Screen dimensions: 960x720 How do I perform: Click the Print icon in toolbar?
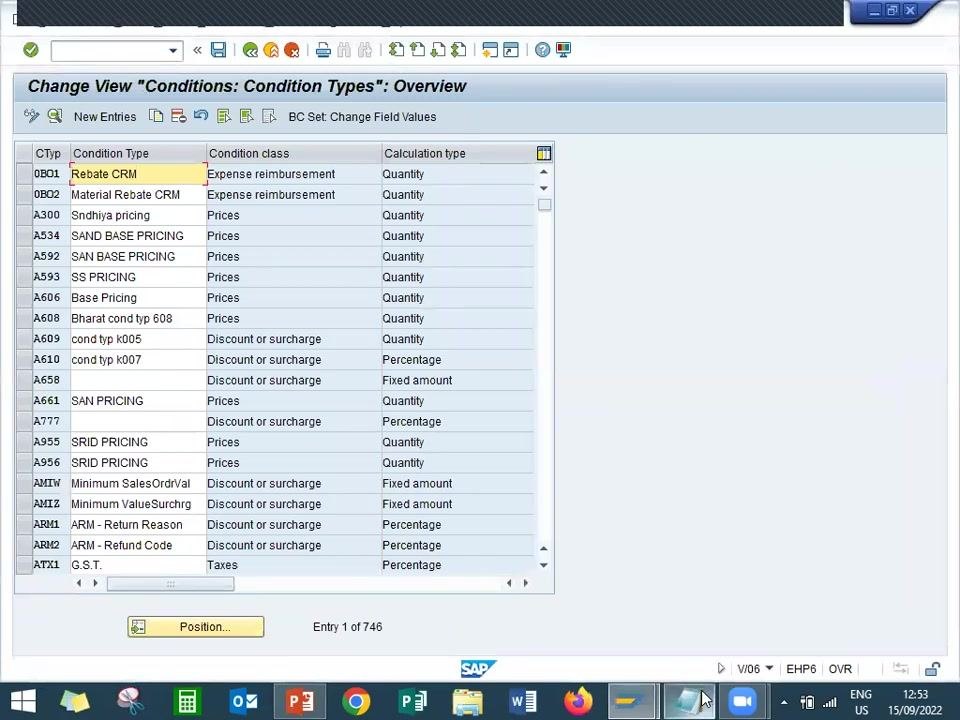coord(323,50)
